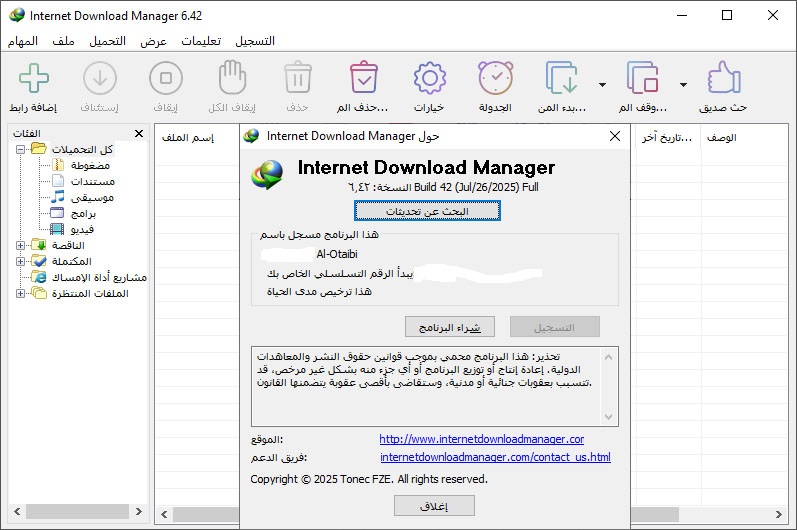The height and width of the screenshot is (530, 797).
Task: Click إسم الملف column header
Action: tap(188, 138)
